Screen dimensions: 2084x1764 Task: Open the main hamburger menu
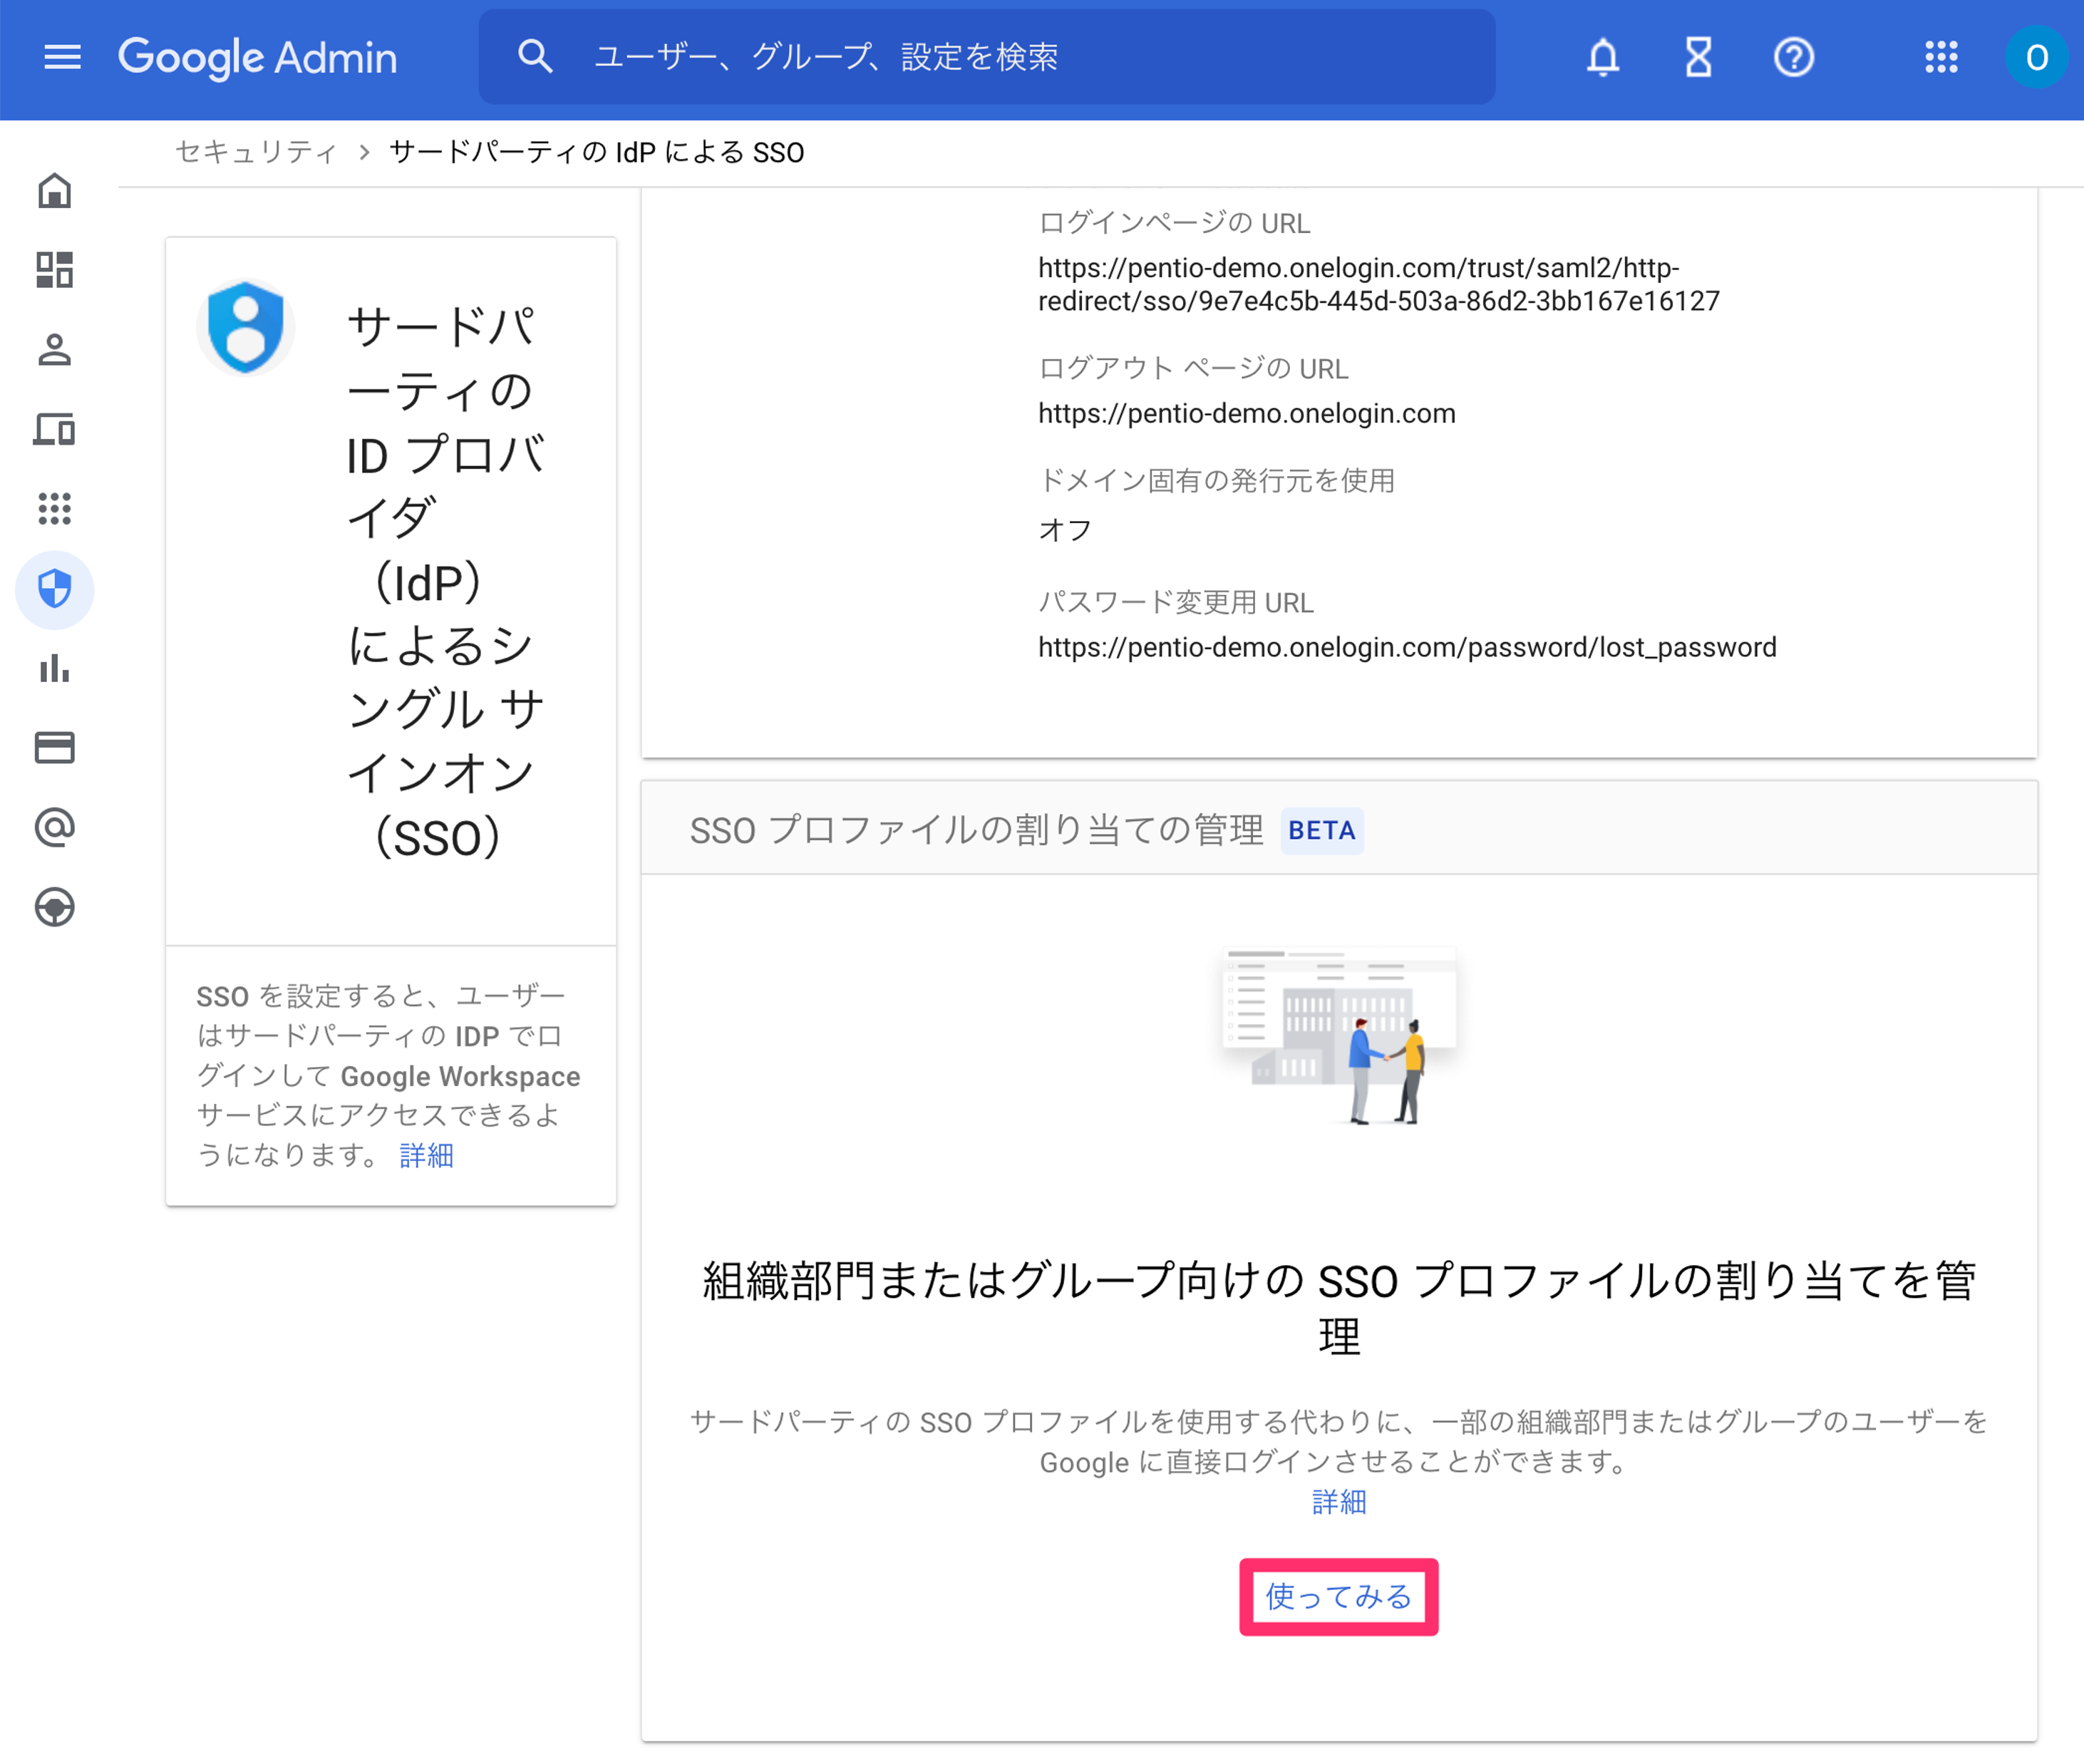[x=62, y=57]
